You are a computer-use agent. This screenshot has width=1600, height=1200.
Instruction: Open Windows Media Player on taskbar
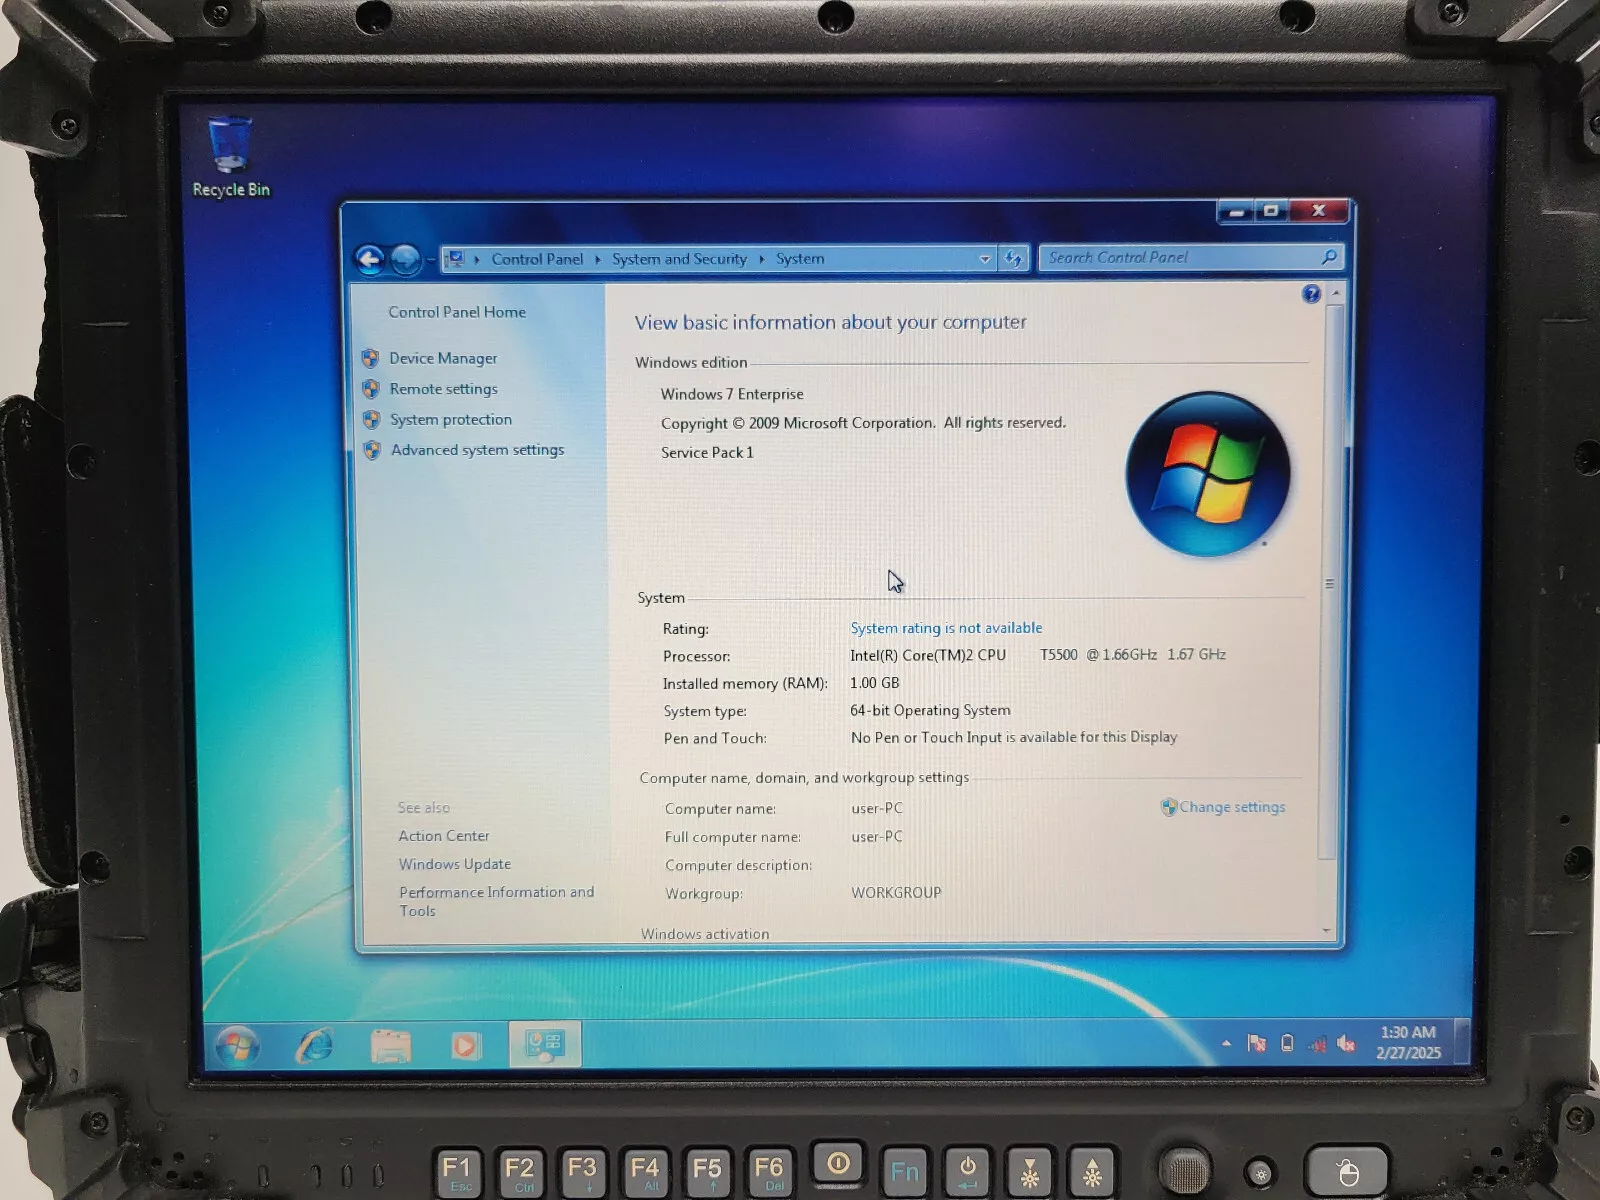pyautogui.click(x=464, y=1046)
